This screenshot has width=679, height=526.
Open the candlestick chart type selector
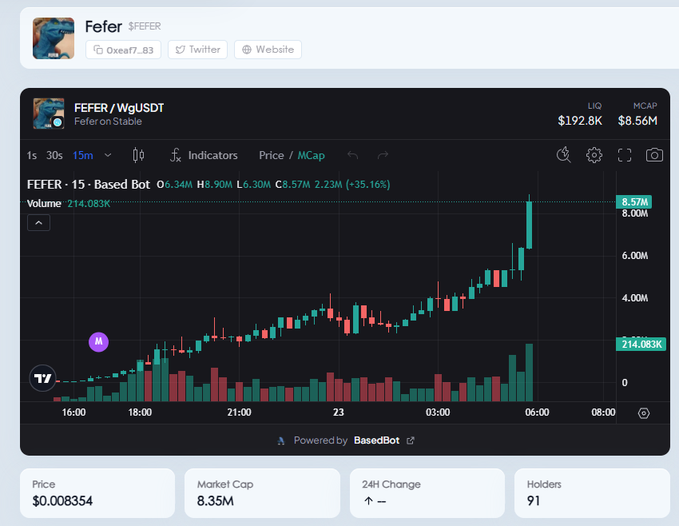point(138,155)
